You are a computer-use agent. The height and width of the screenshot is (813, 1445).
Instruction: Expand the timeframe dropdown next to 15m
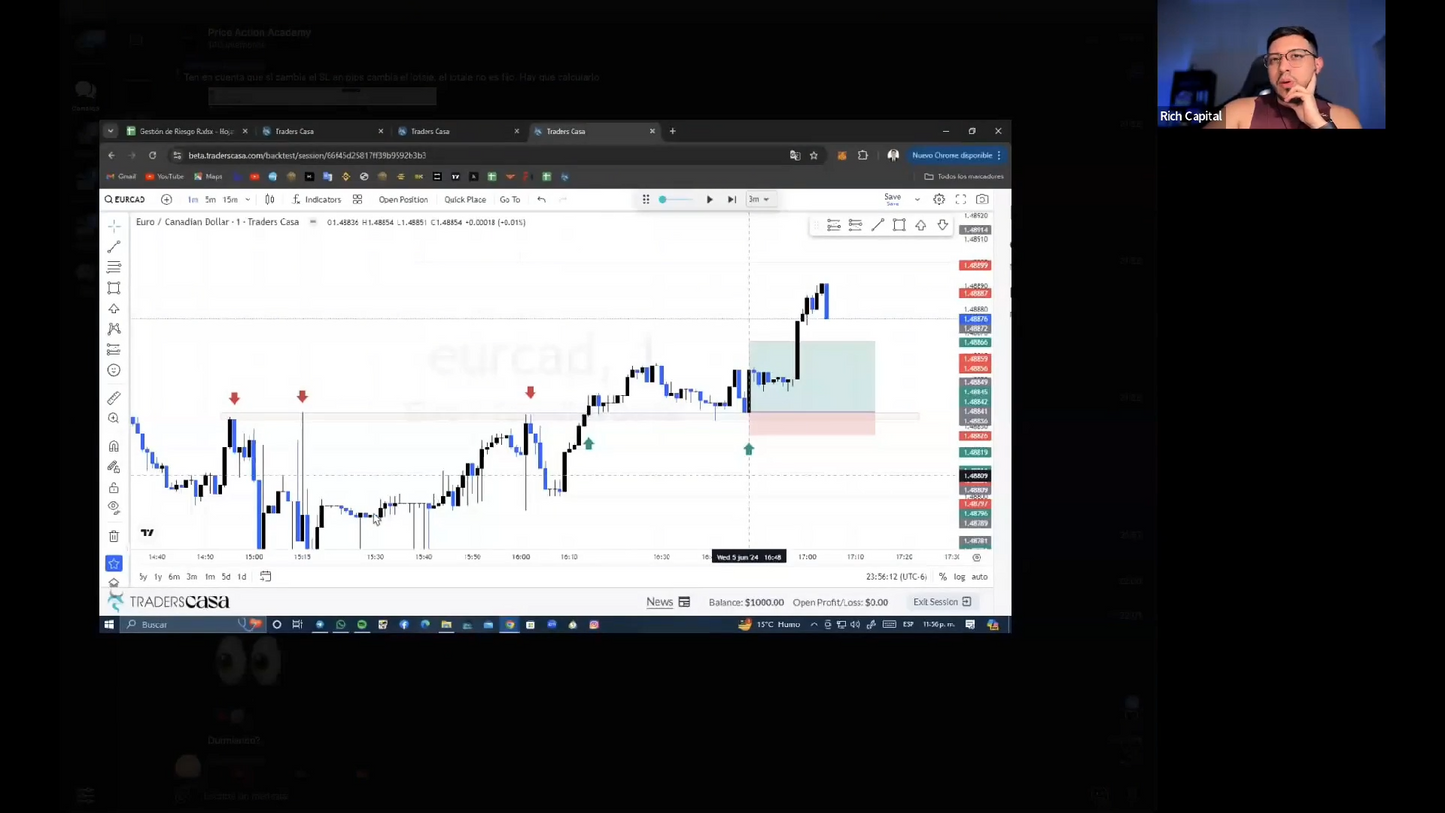pyautogui.click(x=248, y=200)
